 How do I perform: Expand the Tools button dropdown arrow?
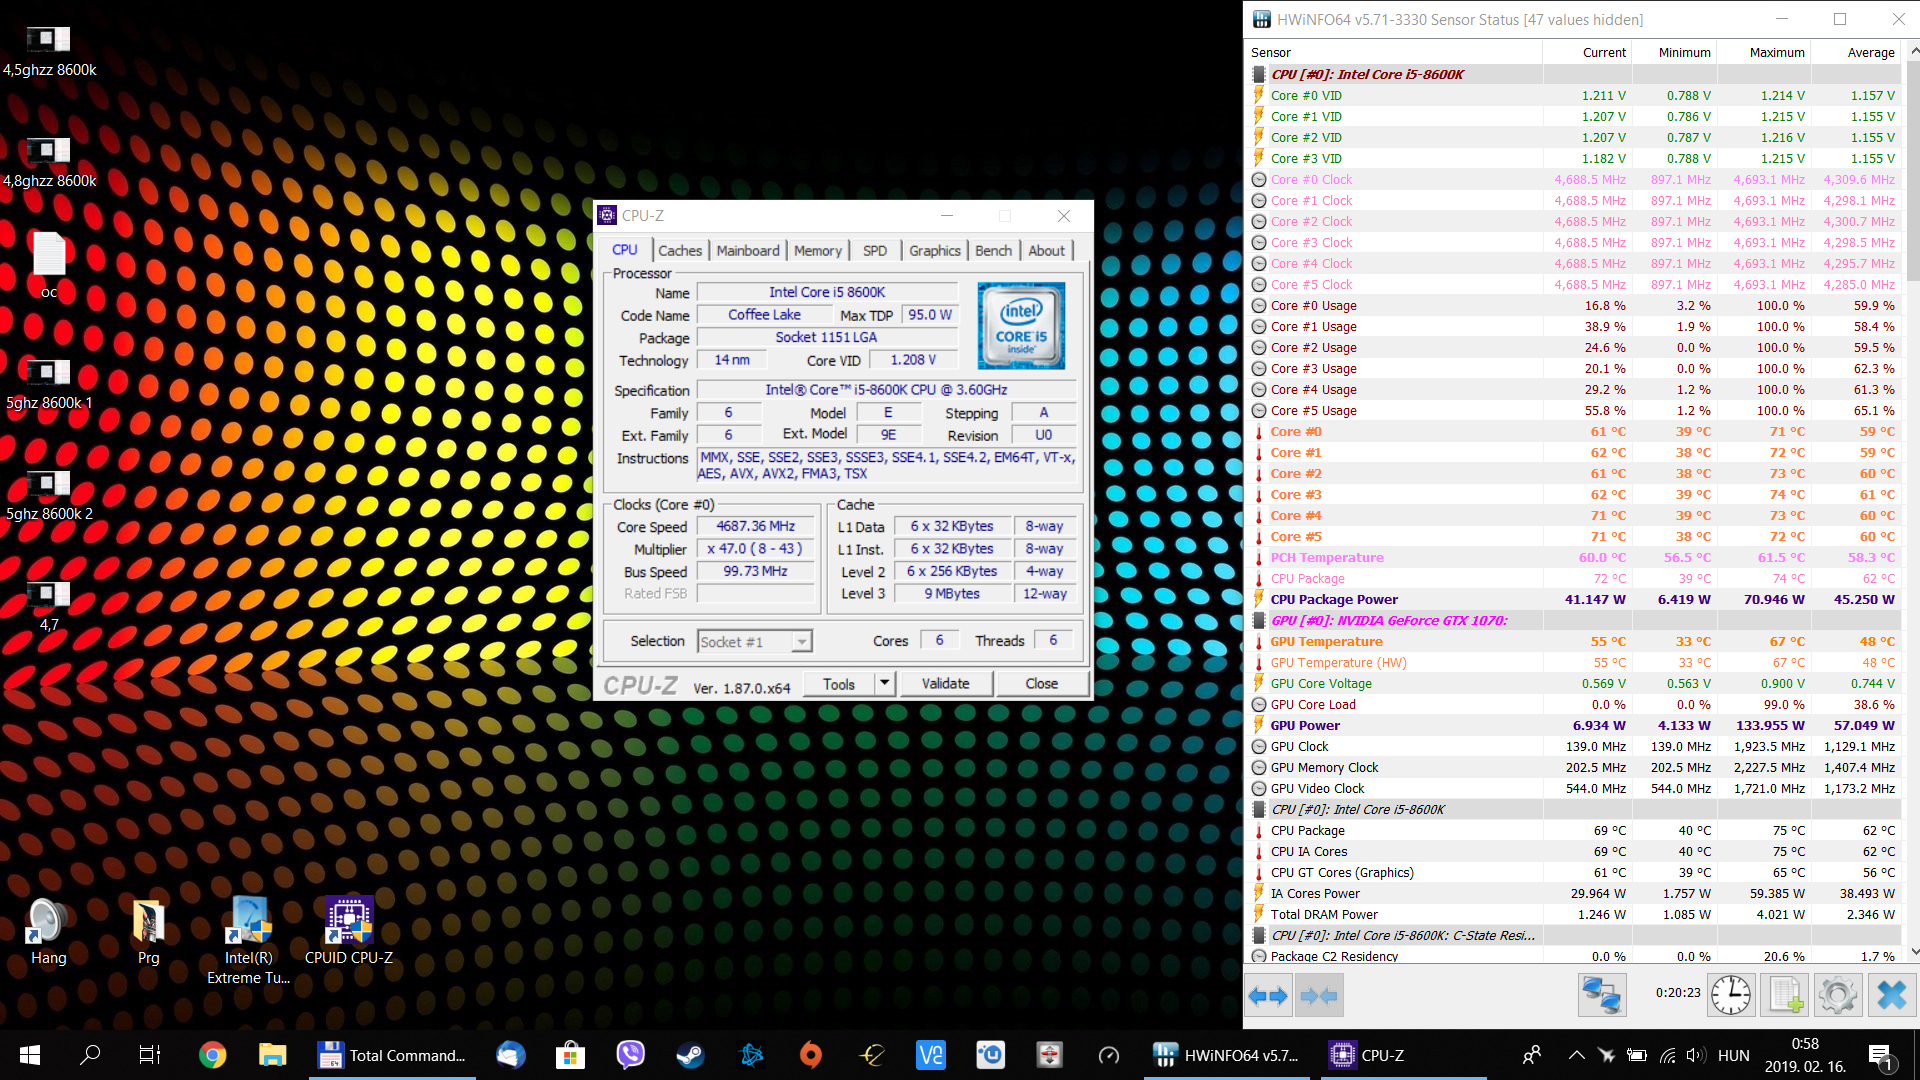click(x=884, y=683)
